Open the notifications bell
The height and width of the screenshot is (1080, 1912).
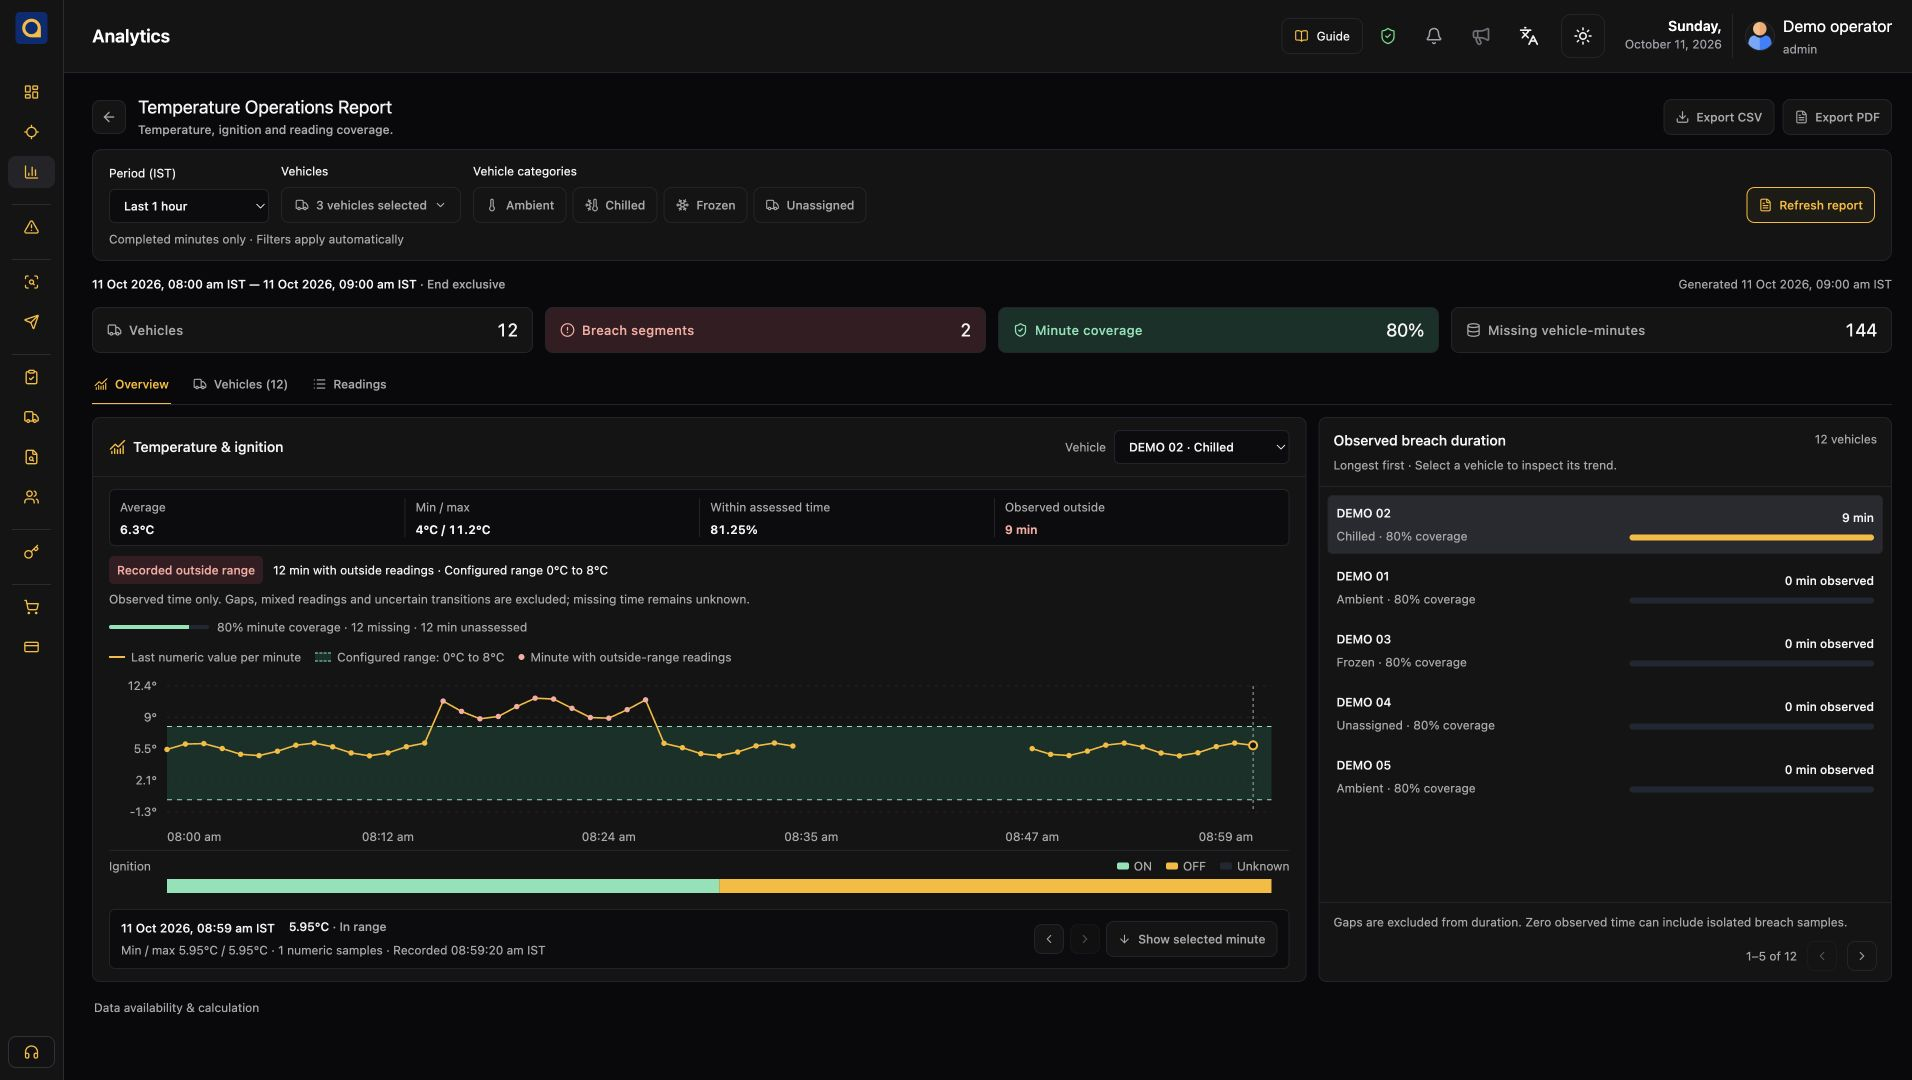(1433, 36)
